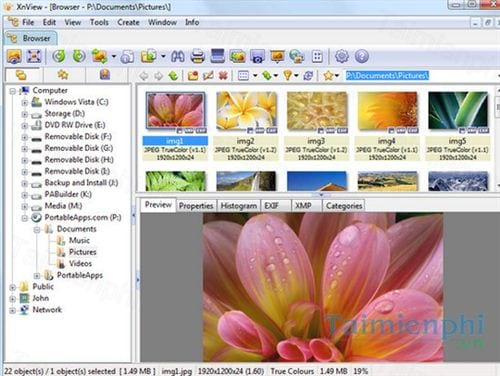This screenshot has width=500, height=376.
Task: Open the Filter bulb dropdown arrow
Action: pyautogui.click(x=296, y=76)
